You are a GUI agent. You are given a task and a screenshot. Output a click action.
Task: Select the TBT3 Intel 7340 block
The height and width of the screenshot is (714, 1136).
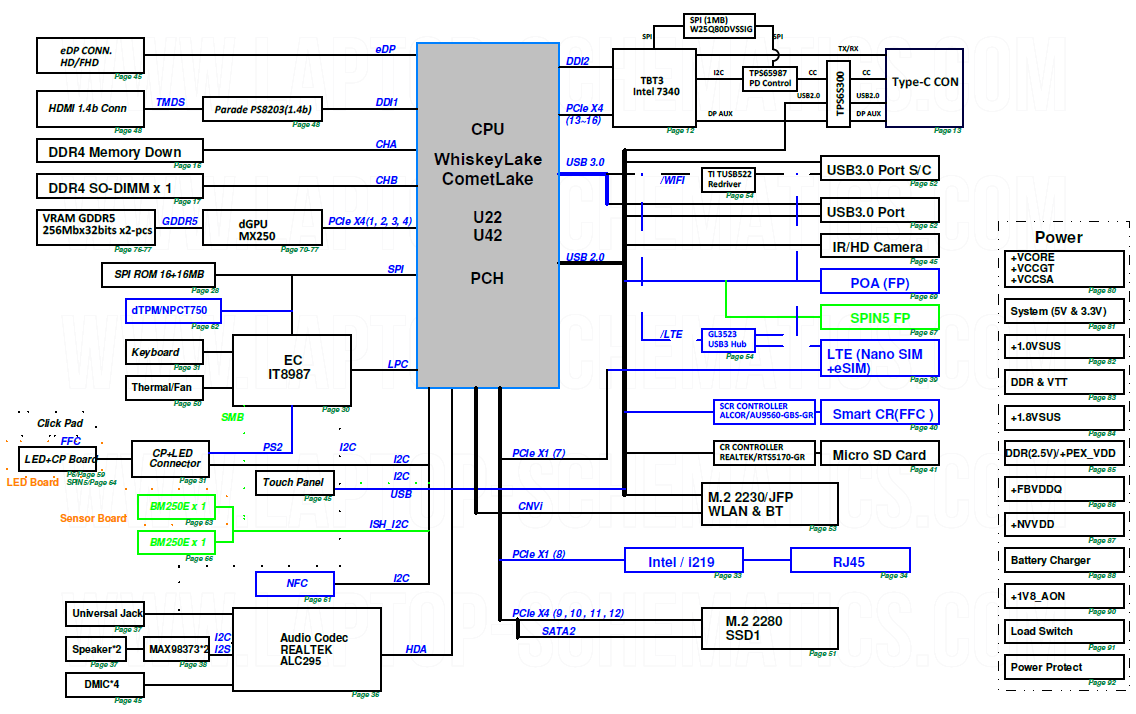[x=654, y=87]
